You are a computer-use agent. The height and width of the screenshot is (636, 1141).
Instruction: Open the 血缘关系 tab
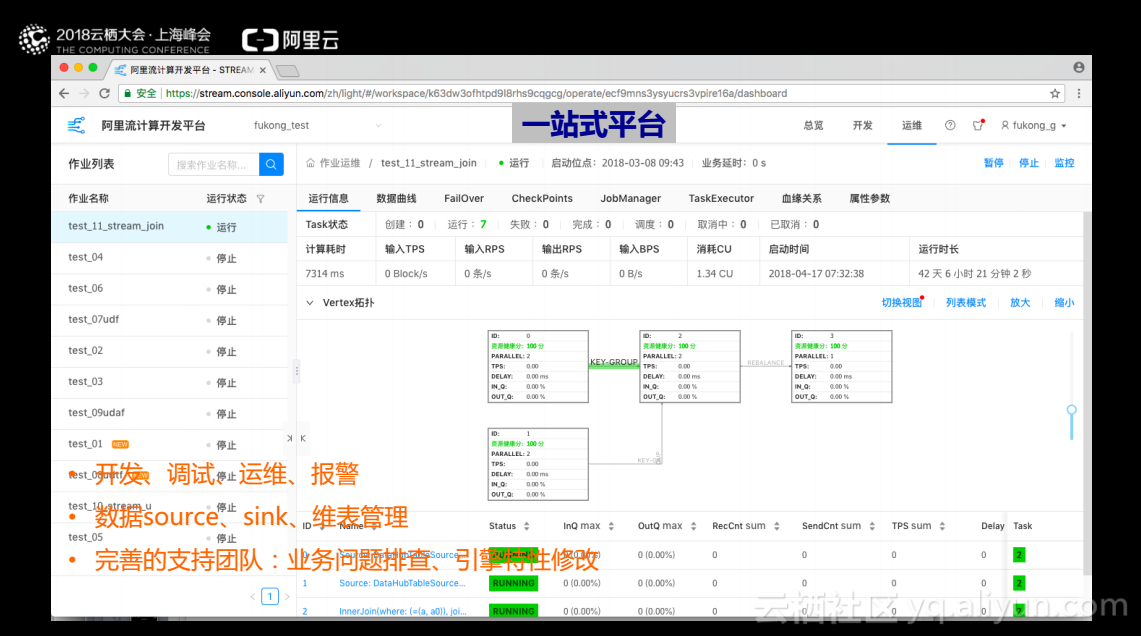(x=801, y=198)
